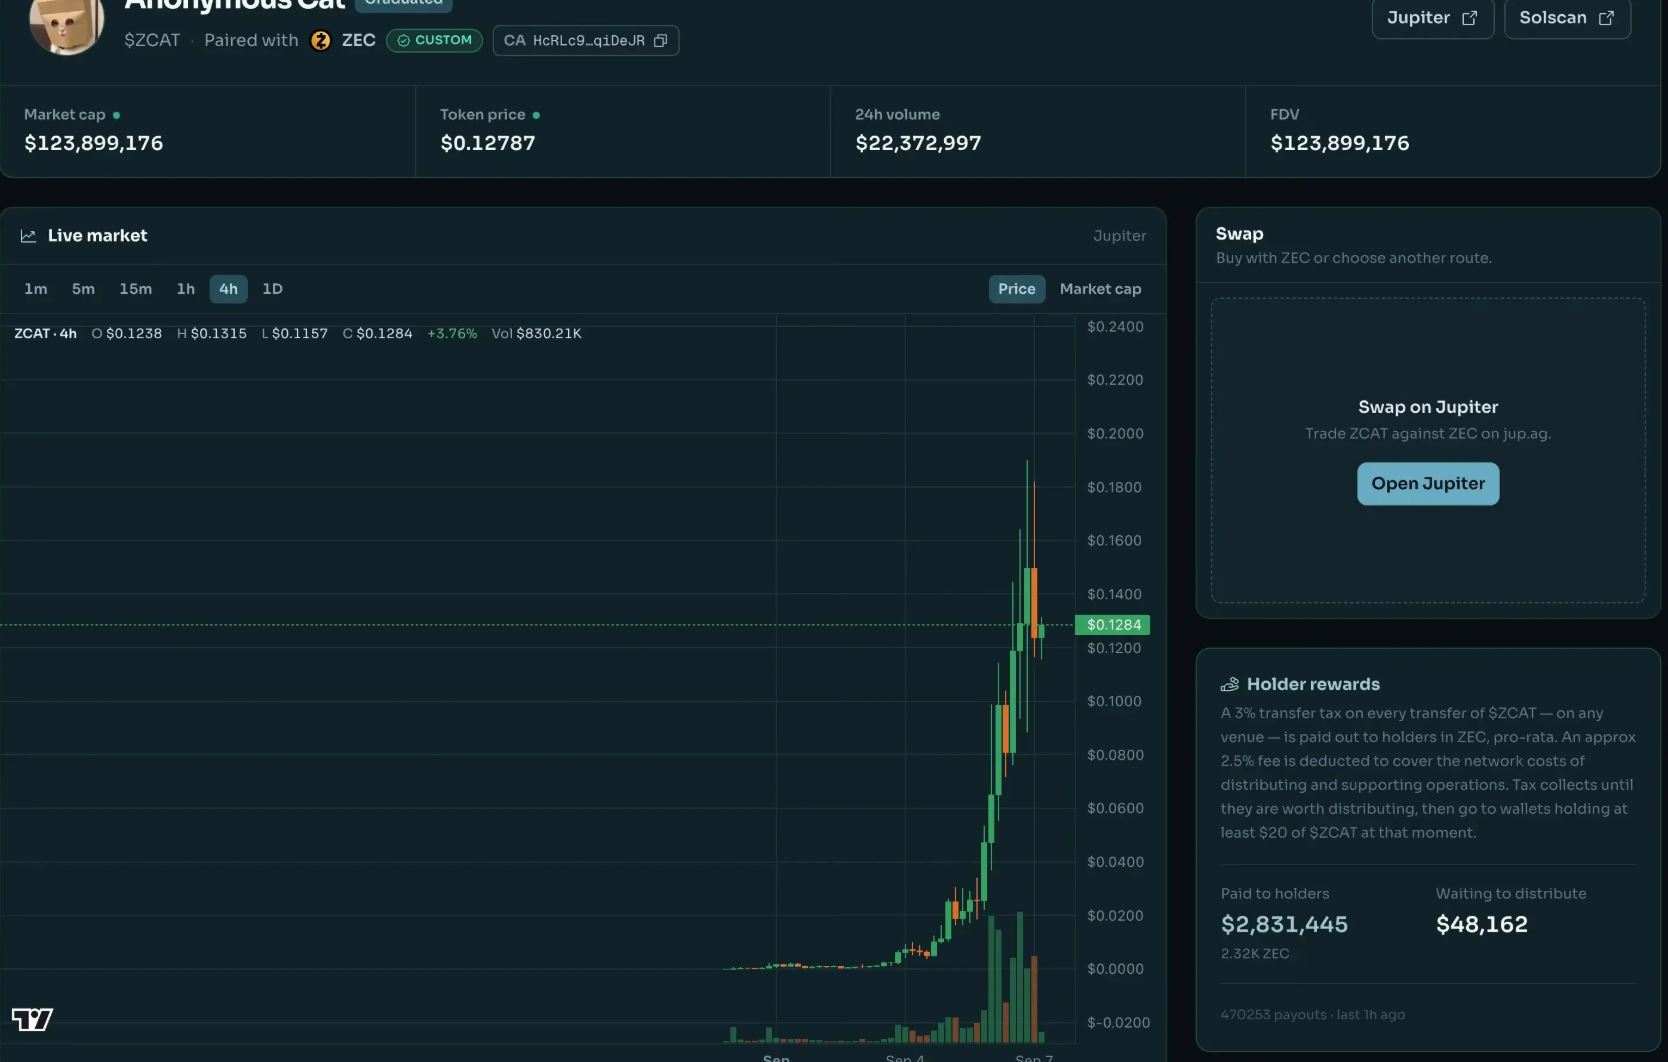Click the Token price value $0.12787
Viewport: 1668px width, 1062px height.
coord(488,143)
